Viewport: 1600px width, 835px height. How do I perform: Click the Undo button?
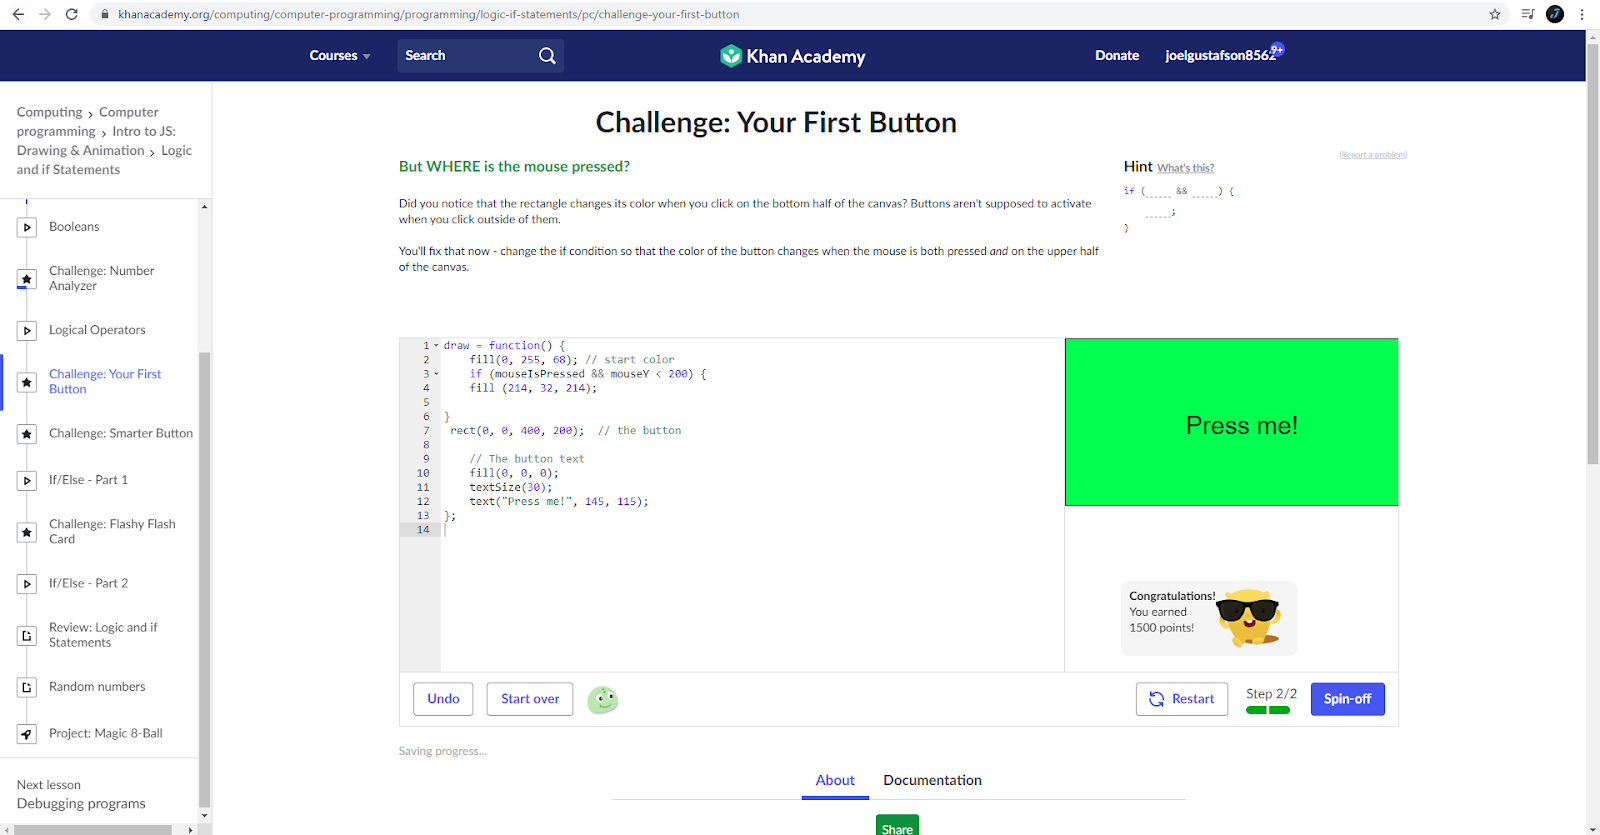(x=443, y=699)
